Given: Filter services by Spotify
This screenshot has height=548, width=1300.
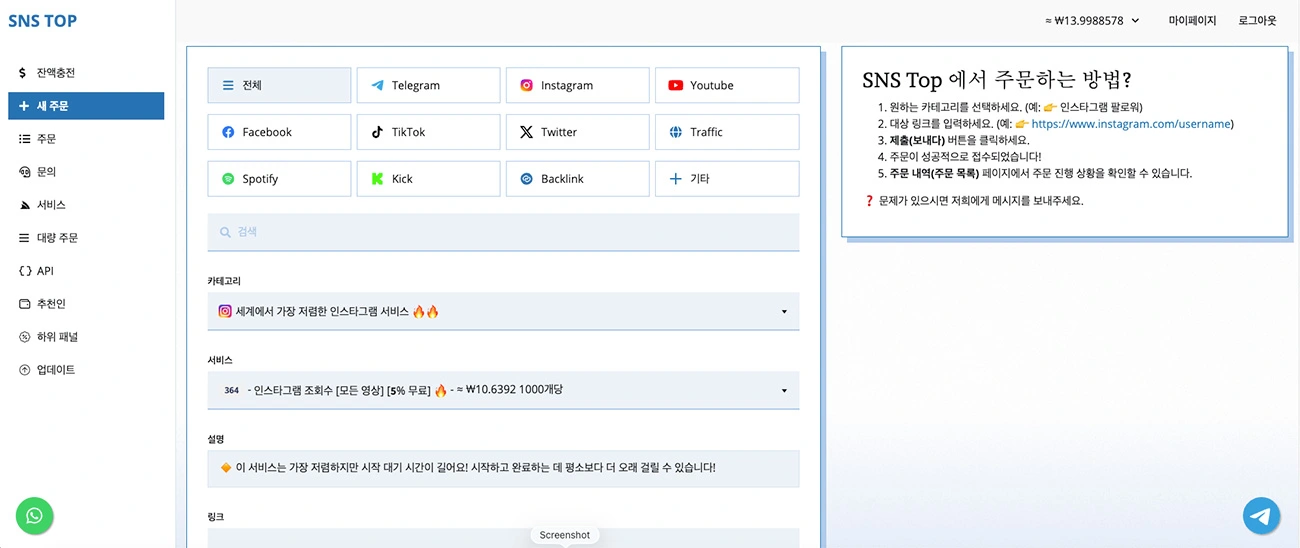Looking at the screenshot, I should pyautogui.click(x=279, y=179).
